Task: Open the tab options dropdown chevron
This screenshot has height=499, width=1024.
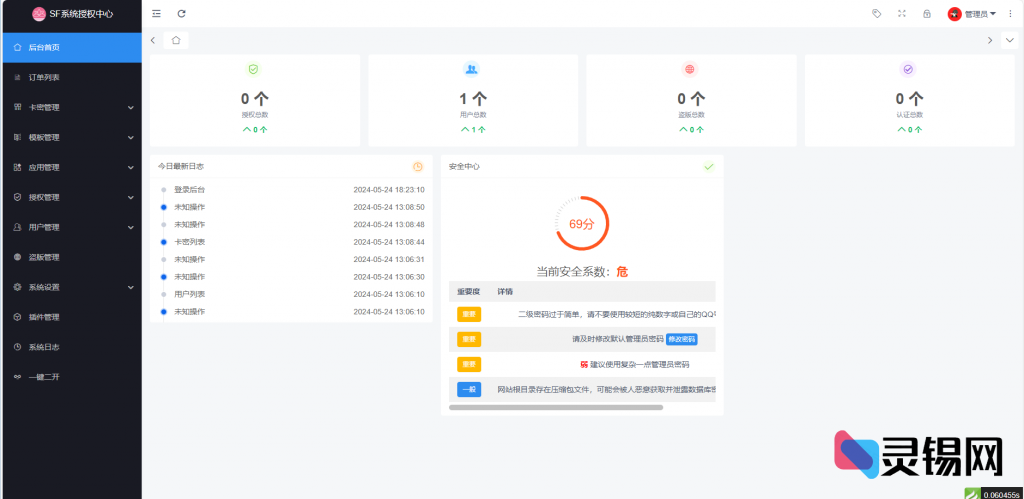Action: 1010,40
